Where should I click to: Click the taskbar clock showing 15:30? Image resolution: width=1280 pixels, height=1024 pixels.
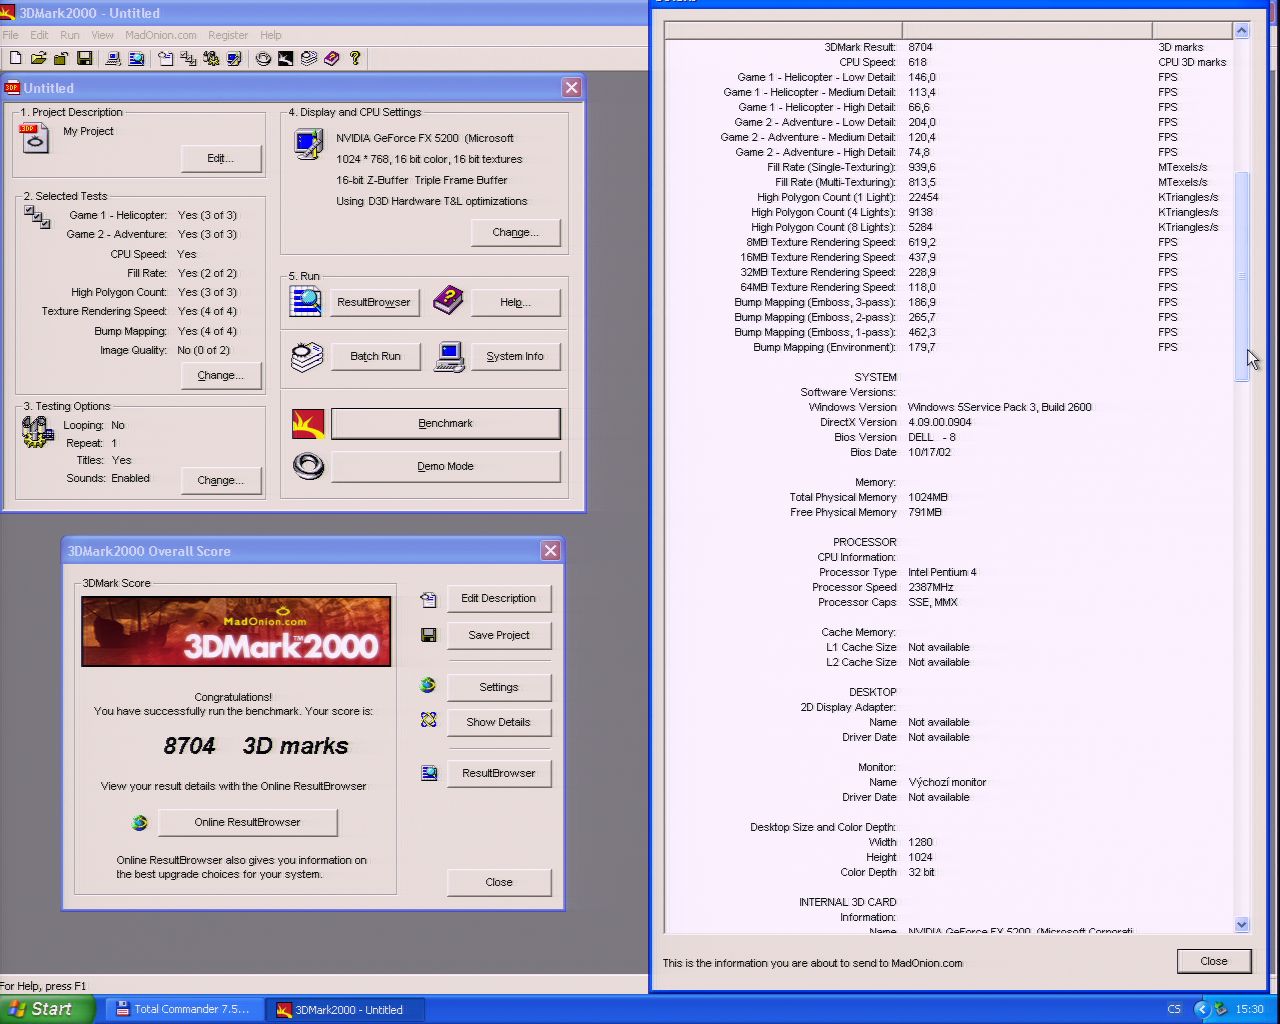(1249, 1009)
